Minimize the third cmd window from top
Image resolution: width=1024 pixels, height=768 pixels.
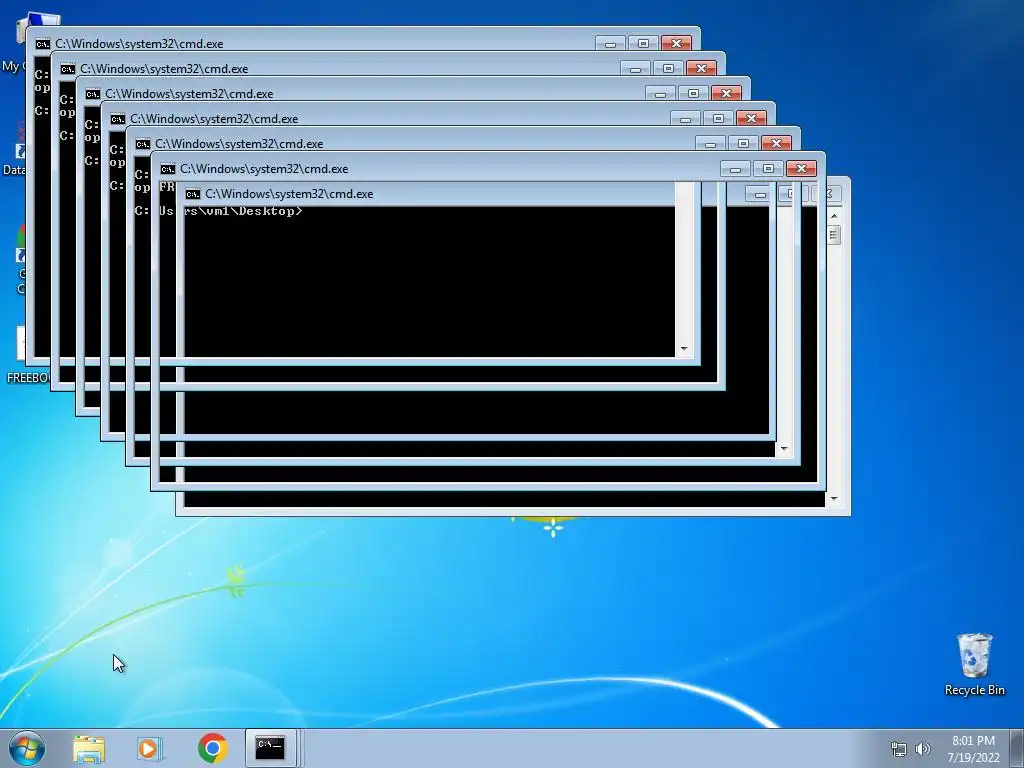(x=660, y=94)
